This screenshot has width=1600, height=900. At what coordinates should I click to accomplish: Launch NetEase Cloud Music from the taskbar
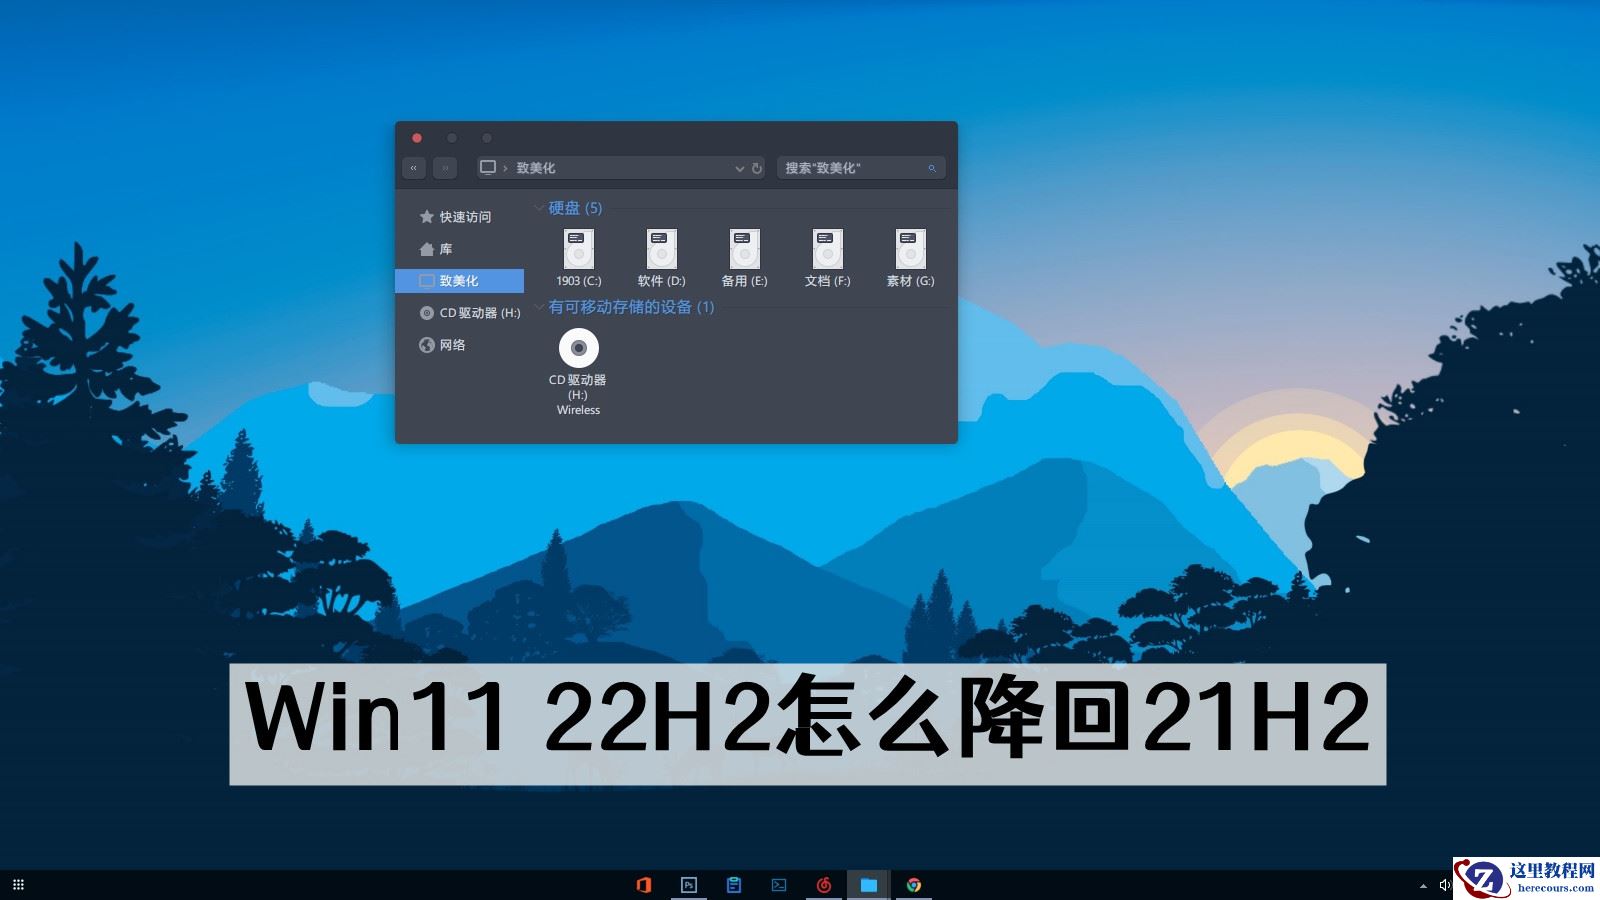pos(824,885)
